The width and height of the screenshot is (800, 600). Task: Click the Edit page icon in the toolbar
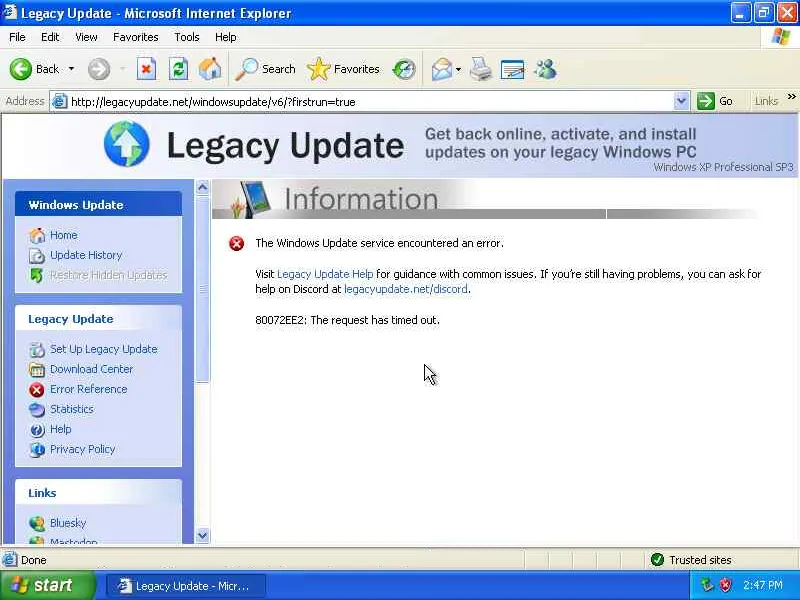coord(512,69)
